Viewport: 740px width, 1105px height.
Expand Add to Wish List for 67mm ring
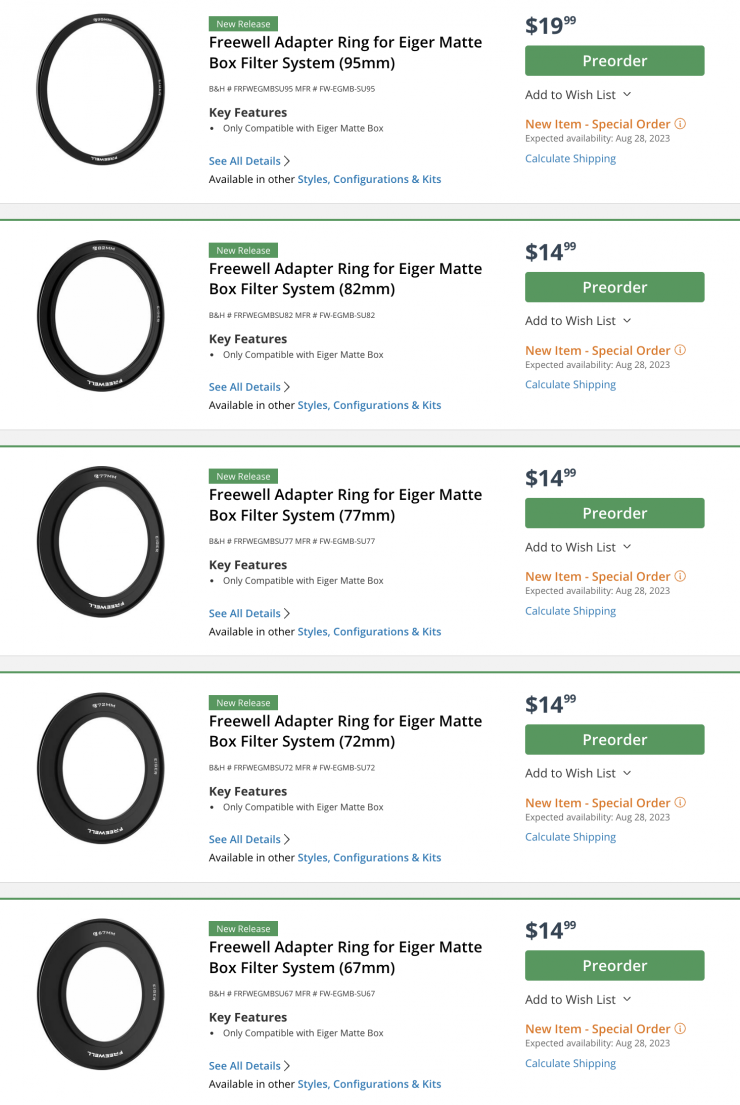(578, 999)
